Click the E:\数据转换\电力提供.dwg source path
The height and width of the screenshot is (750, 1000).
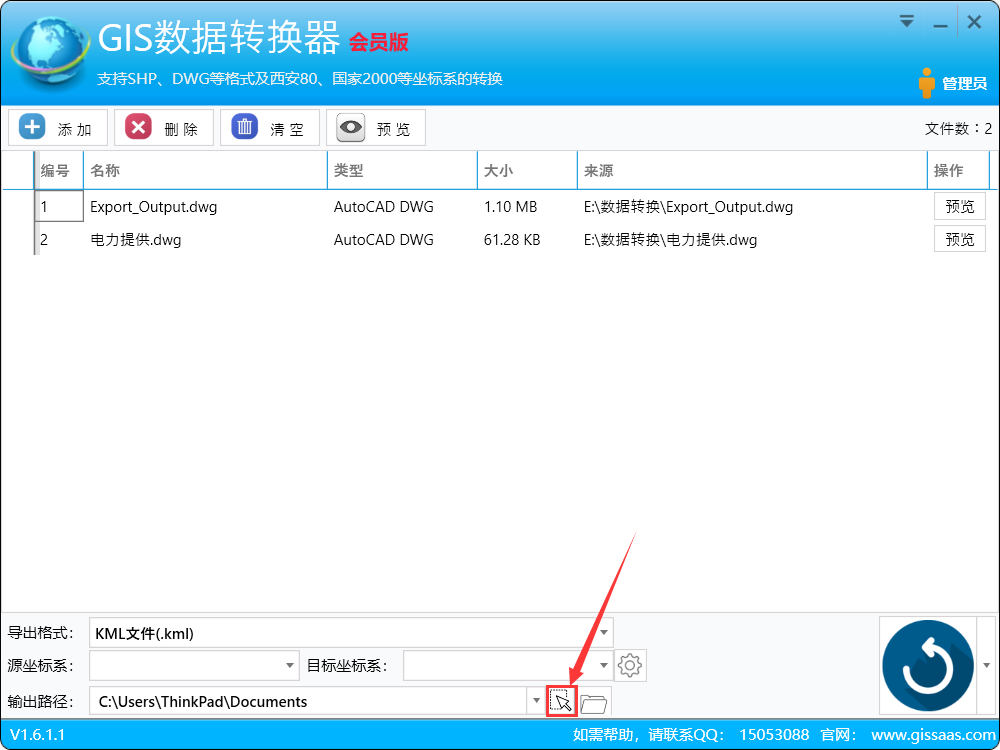point(670,240)
